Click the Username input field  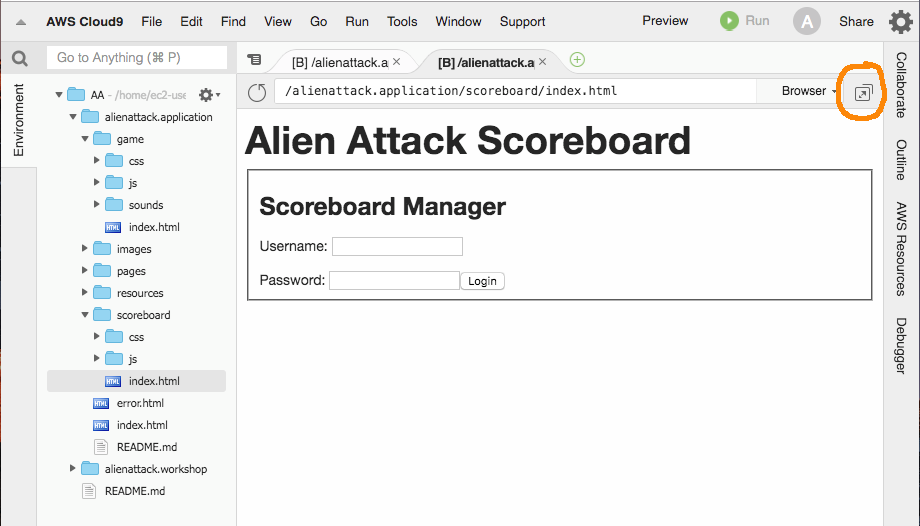[397, 247]
